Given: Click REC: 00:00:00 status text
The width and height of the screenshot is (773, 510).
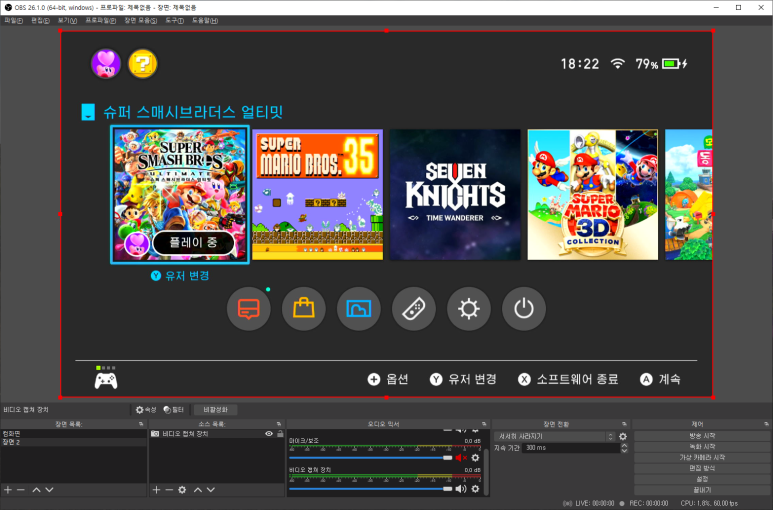Looking at the screenshot, I should point(648,503).
